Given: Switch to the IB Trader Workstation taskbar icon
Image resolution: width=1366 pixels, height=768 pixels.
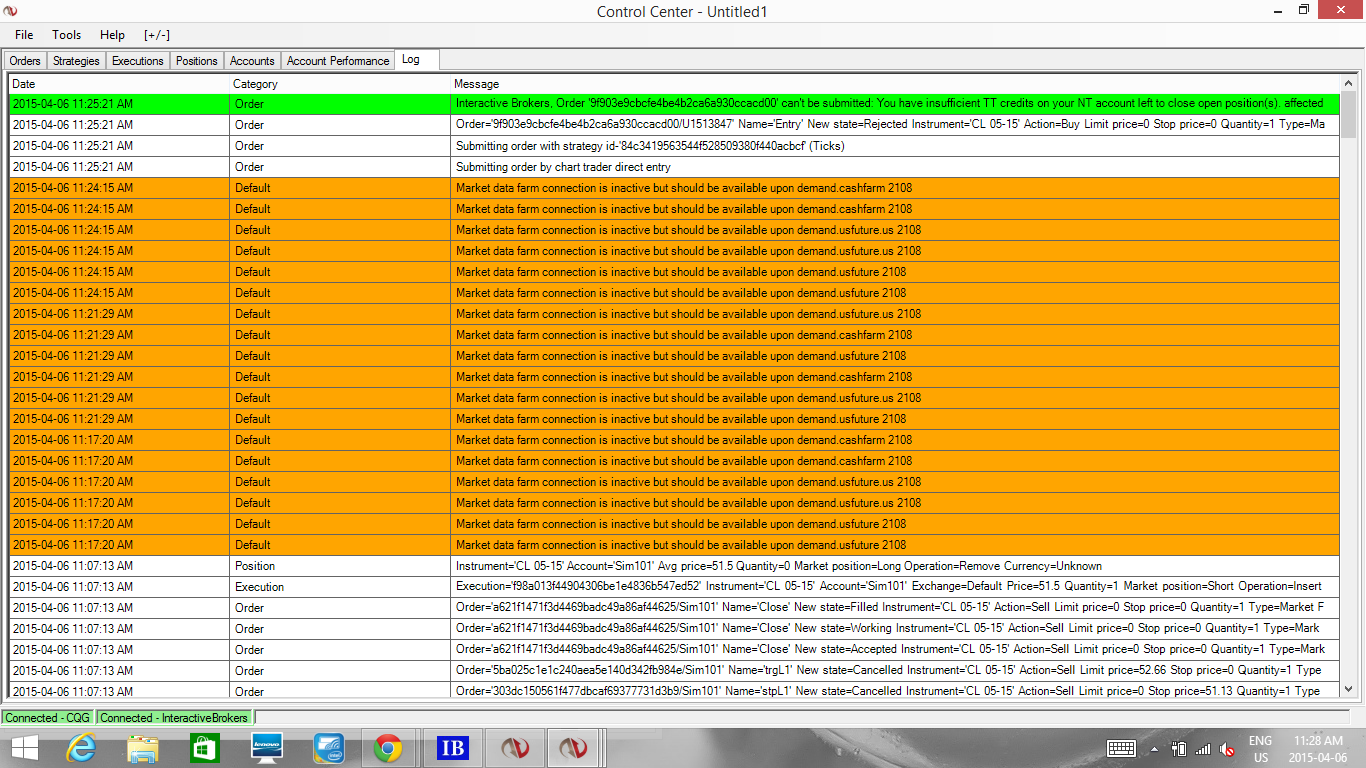Looking at the screenshot, I should pyautogui.click(x=453, y=748).
